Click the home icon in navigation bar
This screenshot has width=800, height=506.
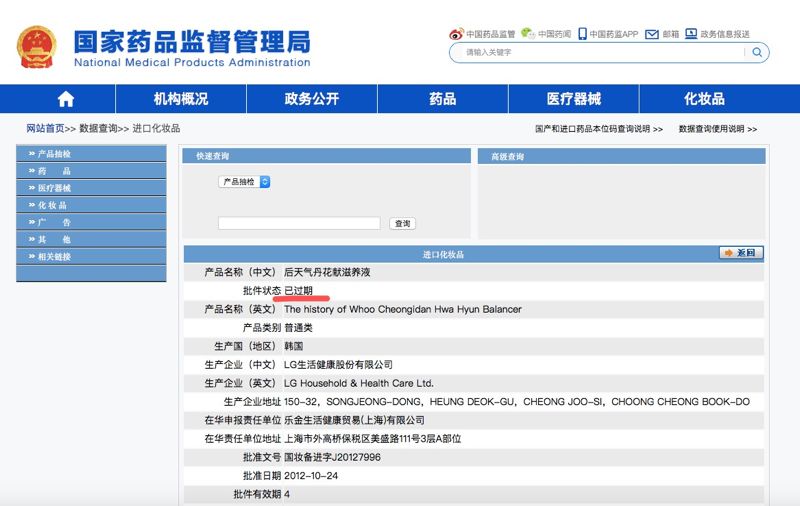click(66, 99)
